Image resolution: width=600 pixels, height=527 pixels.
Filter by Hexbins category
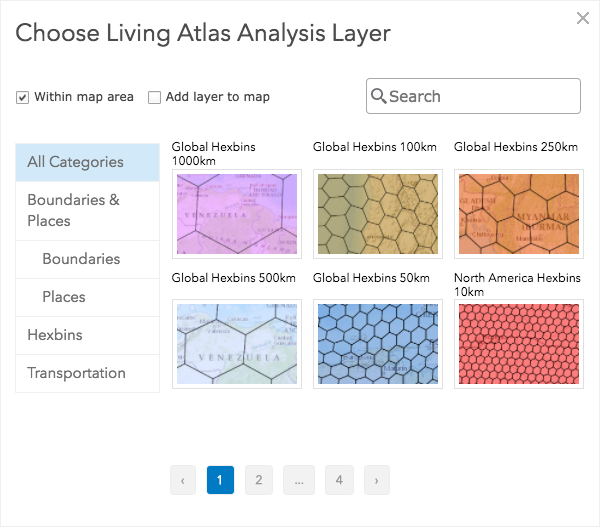pyautogui.click(x=87, y=335)
